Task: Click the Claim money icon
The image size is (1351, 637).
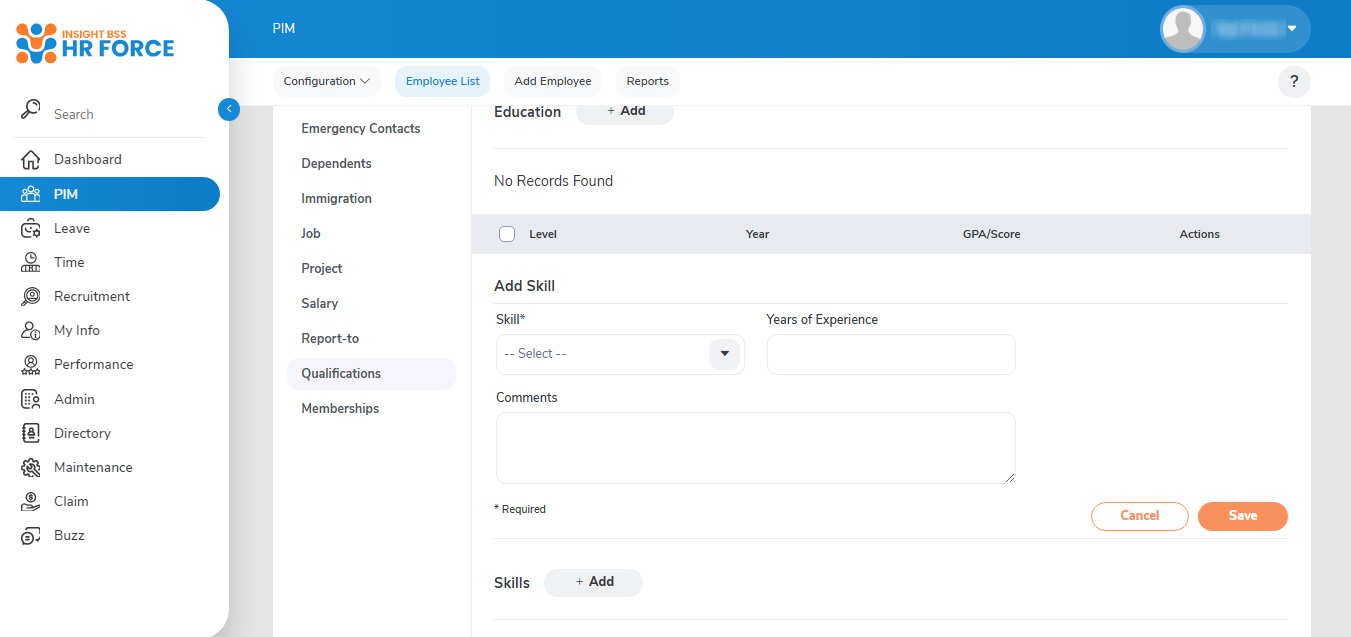Action: pos(31,501)
